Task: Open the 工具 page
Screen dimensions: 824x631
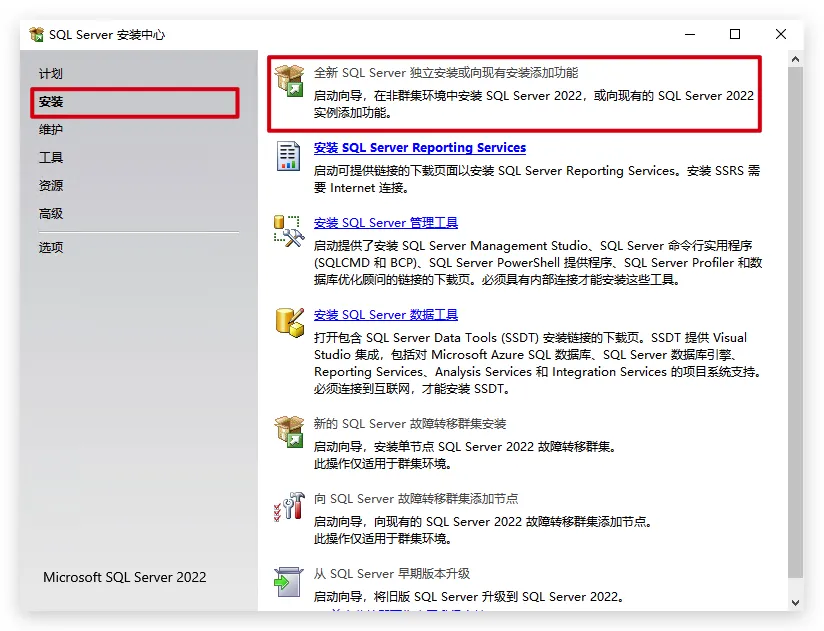Action: pos(51,158)
